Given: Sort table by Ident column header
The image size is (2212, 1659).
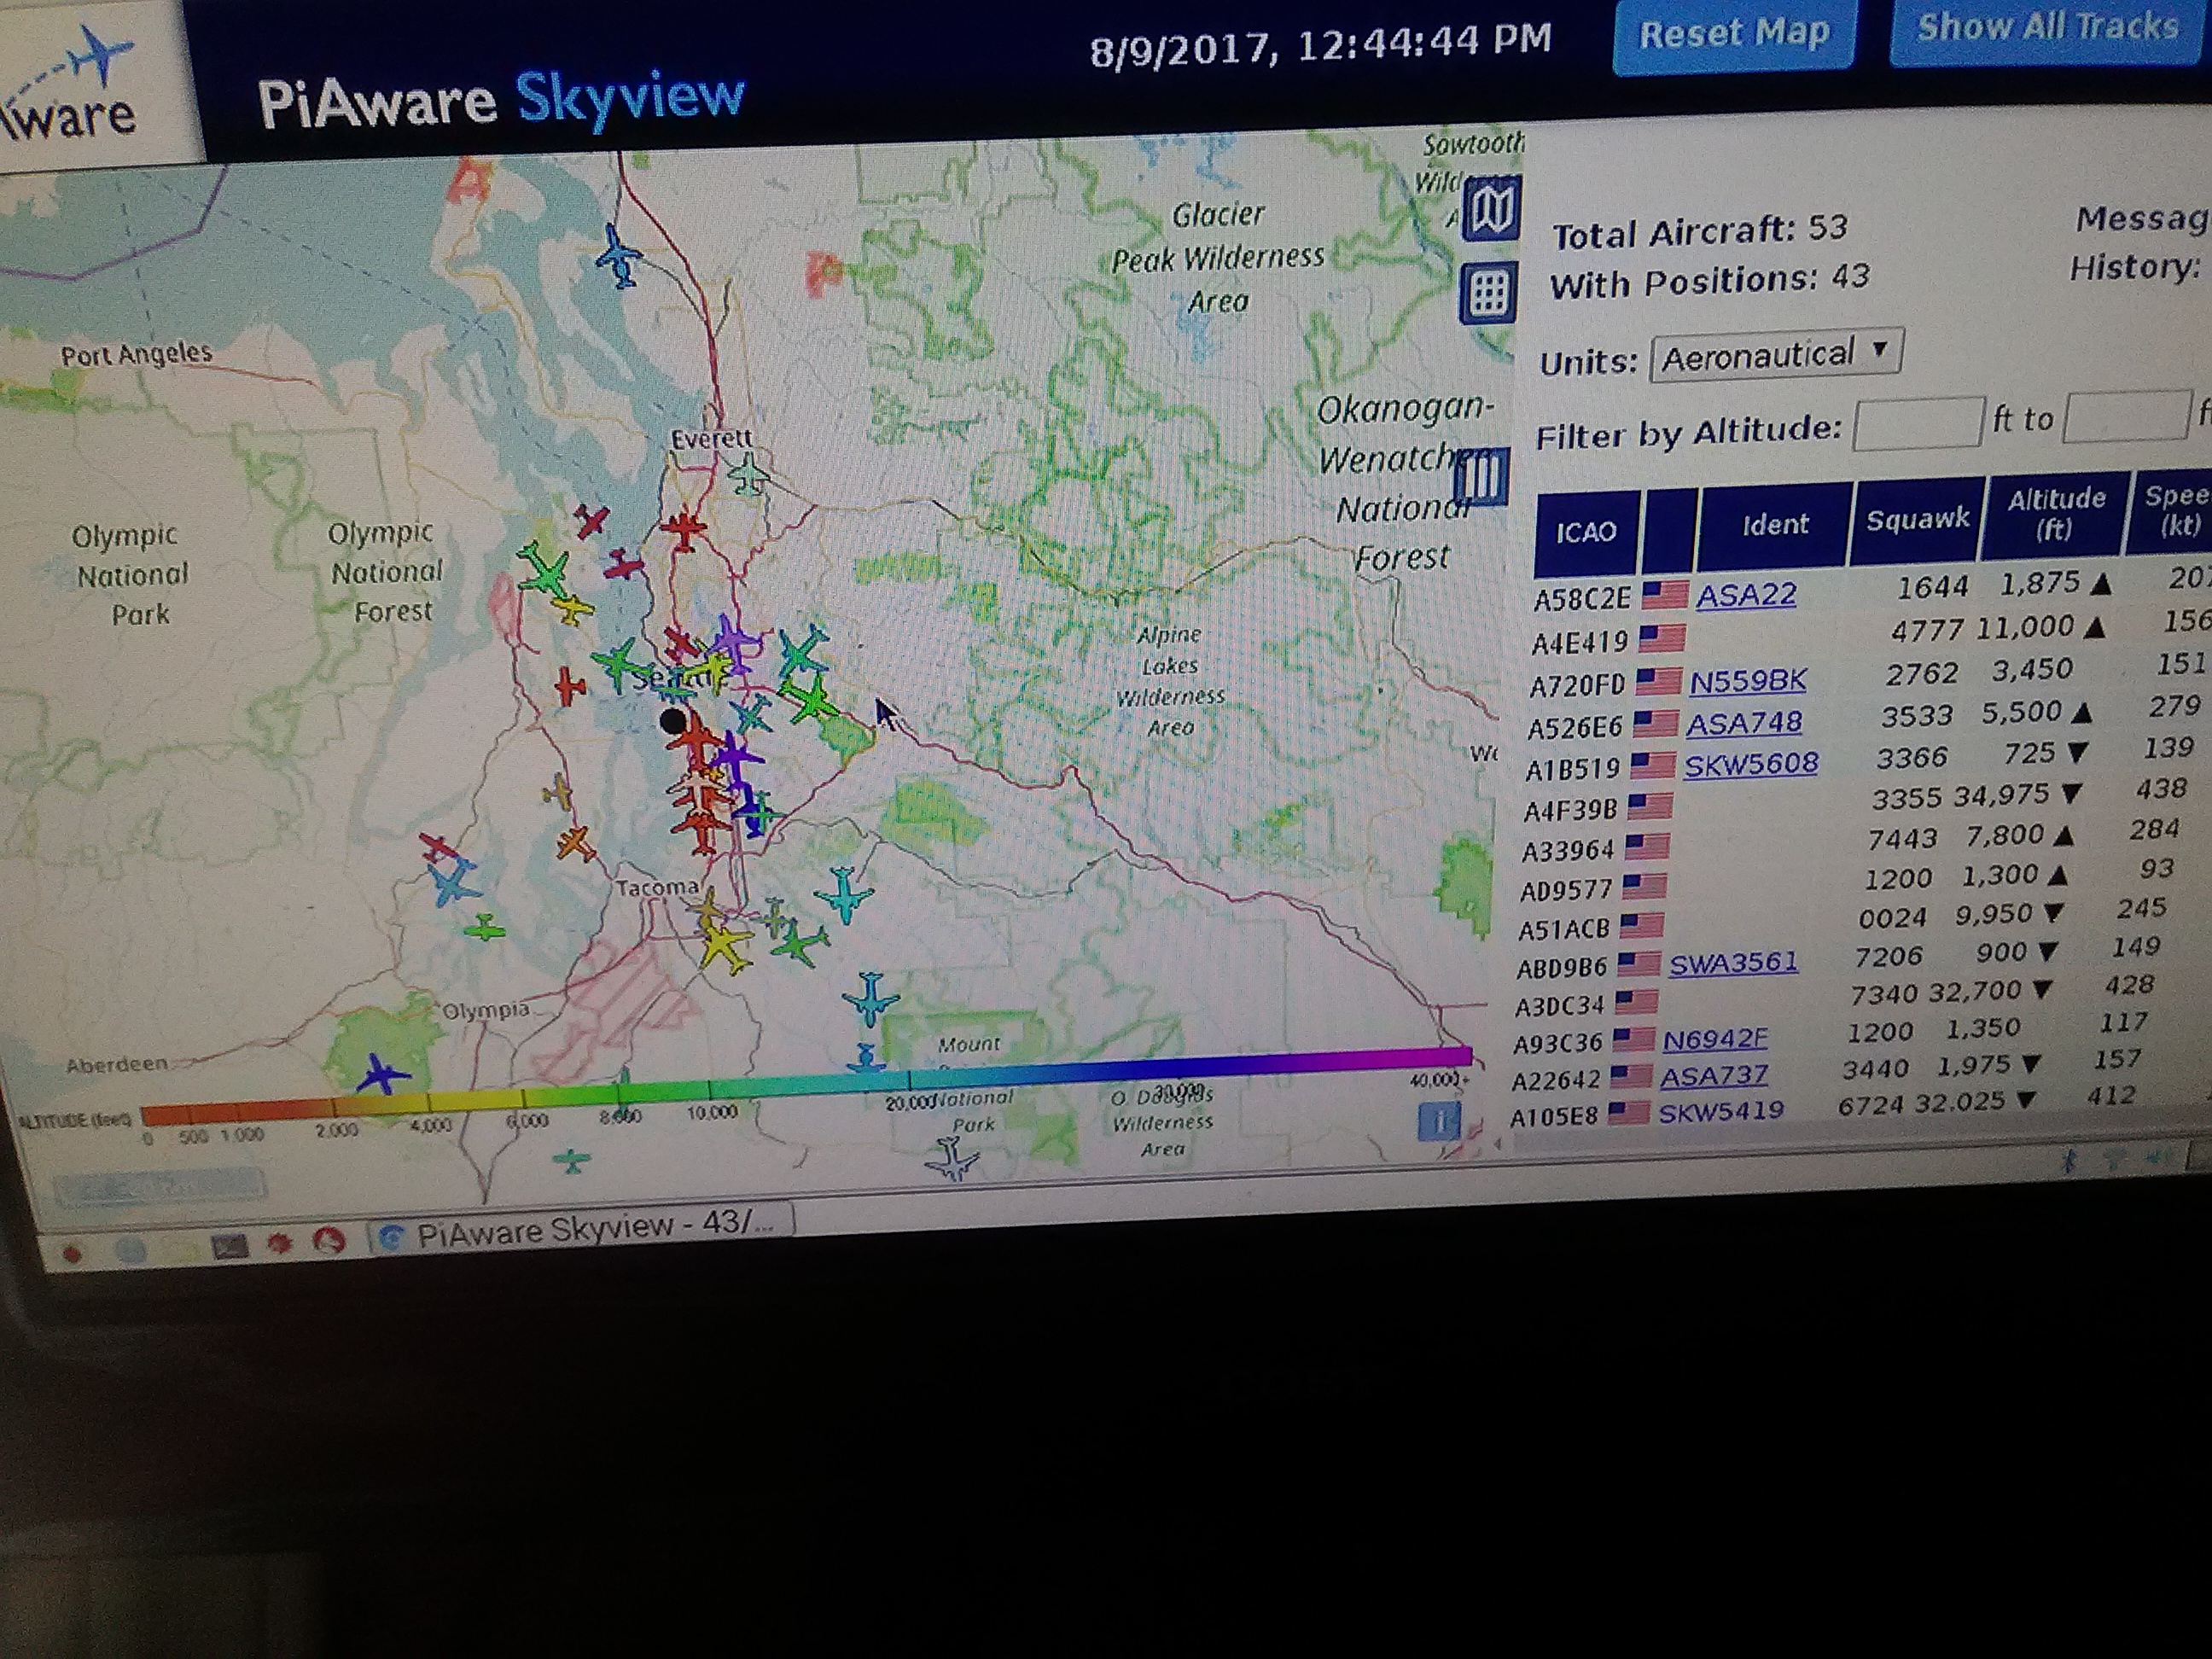Looking at the screenshot, I should pyautogui.click(x=1775, y=524).
